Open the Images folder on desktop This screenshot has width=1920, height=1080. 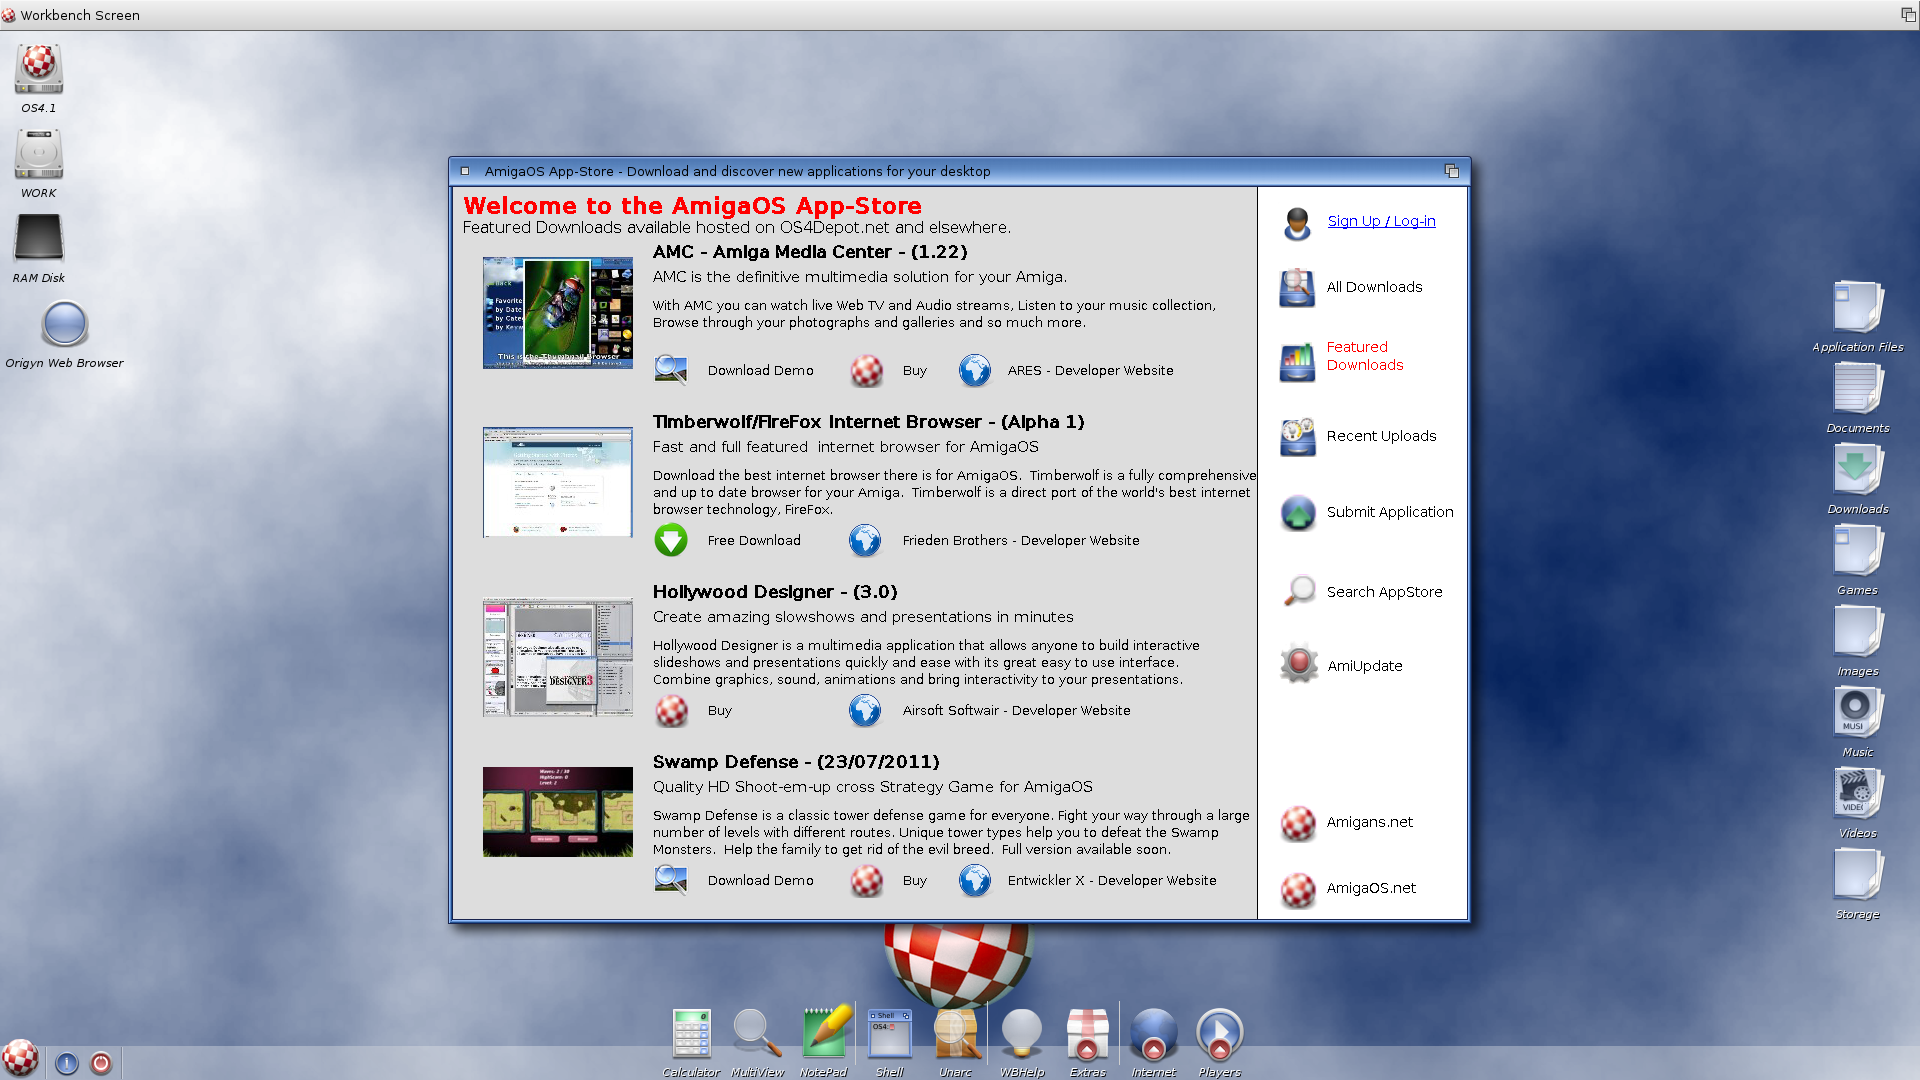point(1858,632)
